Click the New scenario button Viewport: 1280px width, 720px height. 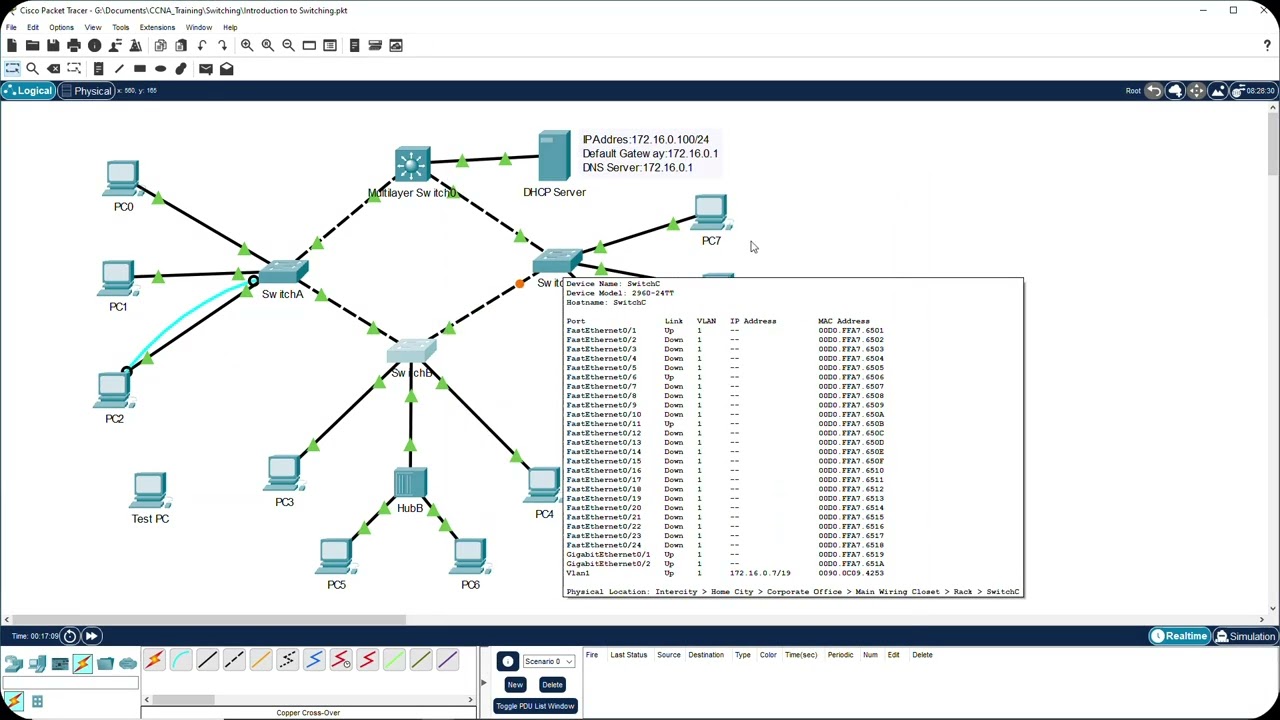pos(515,684)
